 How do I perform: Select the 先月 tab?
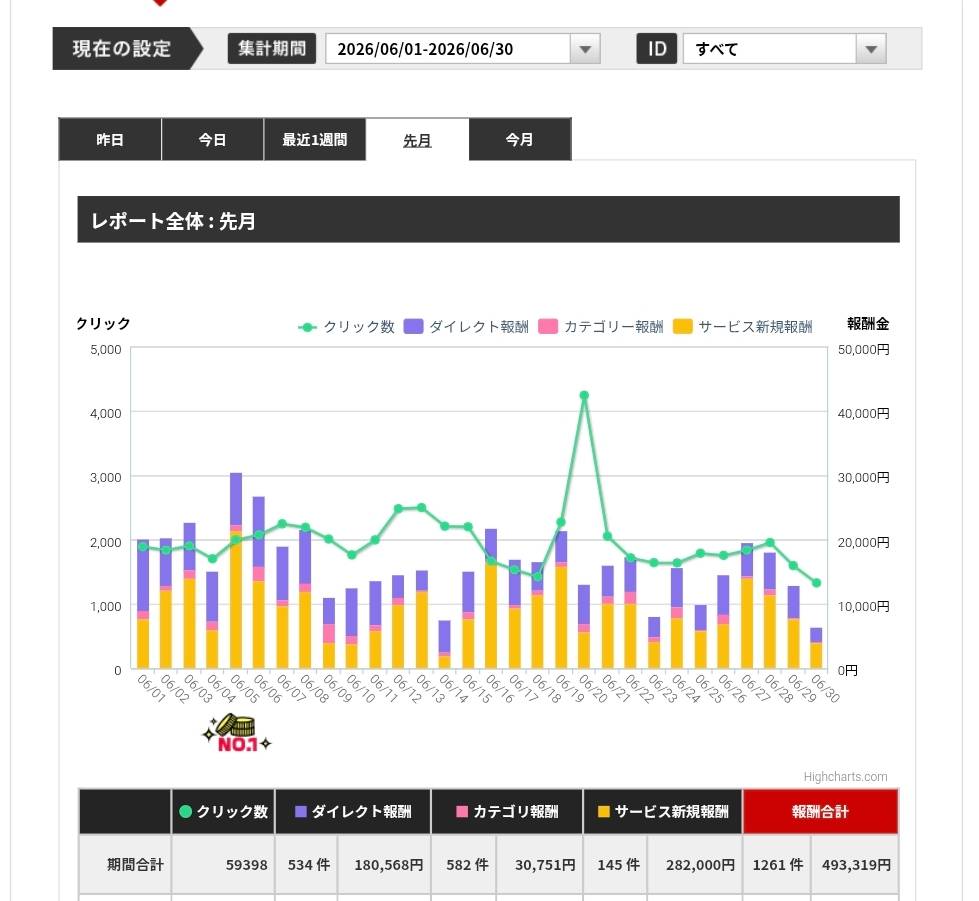coord(417,140)
